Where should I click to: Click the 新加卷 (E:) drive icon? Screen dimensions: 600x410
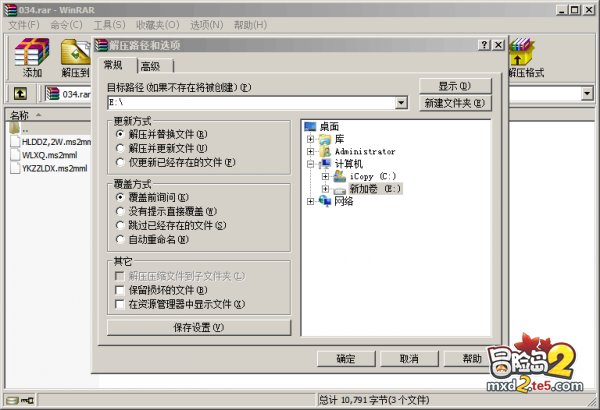tap(339, 189)
